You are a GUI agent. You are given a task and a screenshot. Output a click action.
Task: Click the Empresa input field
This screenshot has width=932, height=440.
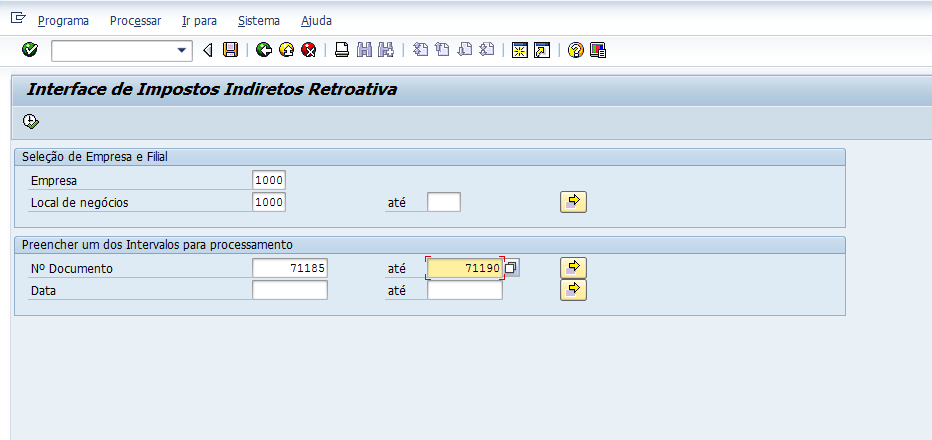pos(269,180)
